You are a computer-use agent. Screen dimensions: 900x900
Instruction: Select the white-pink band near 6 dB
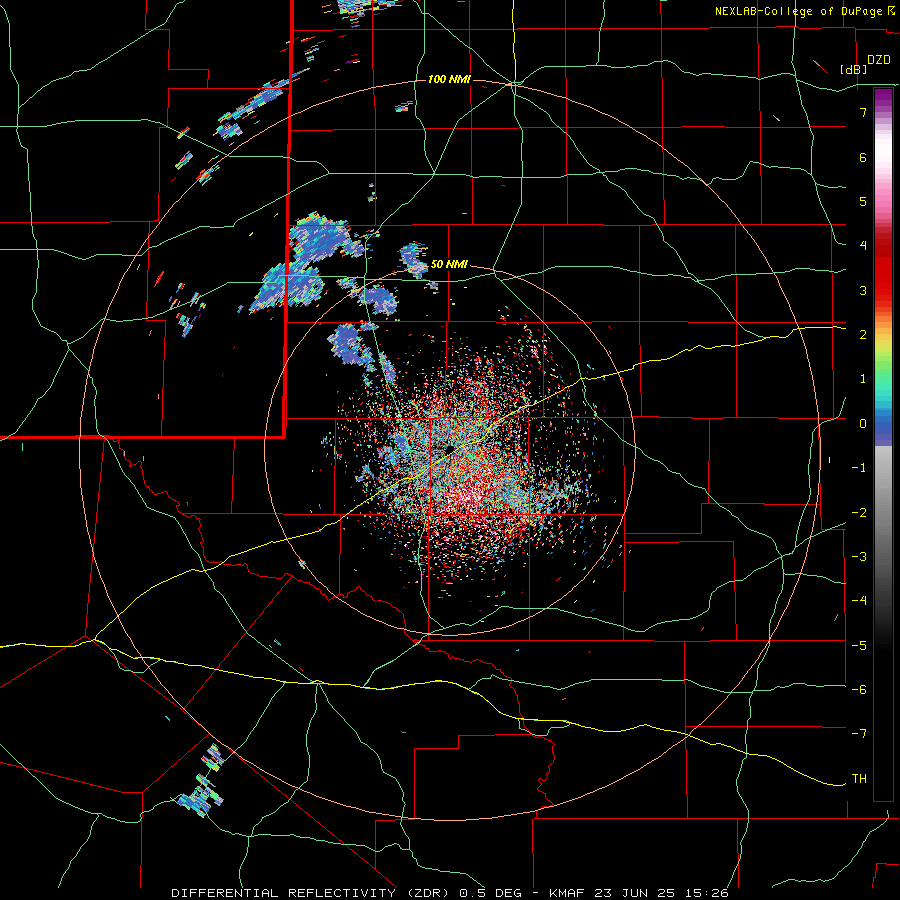point(883,158)
